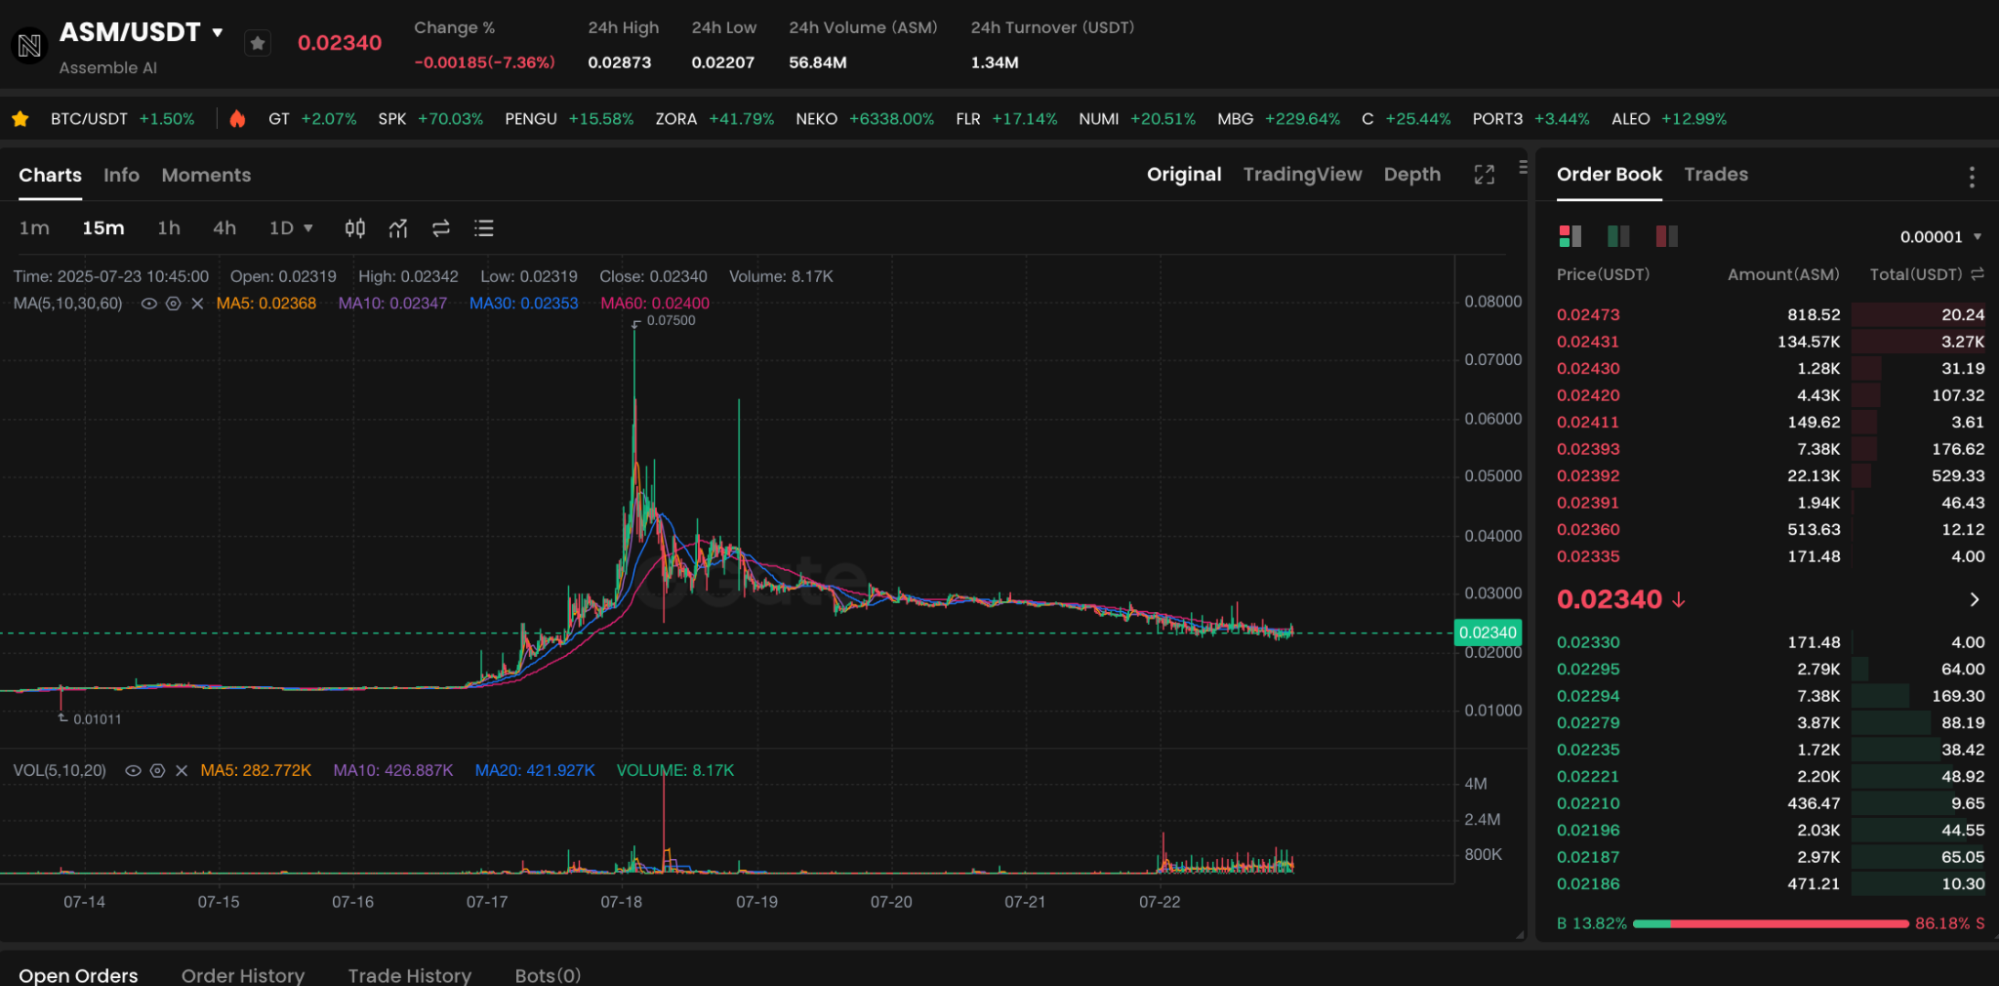Select bid price 0.02330 in order book
The width and height of the screenshot is (1999, 986).
pos(1588,643)
